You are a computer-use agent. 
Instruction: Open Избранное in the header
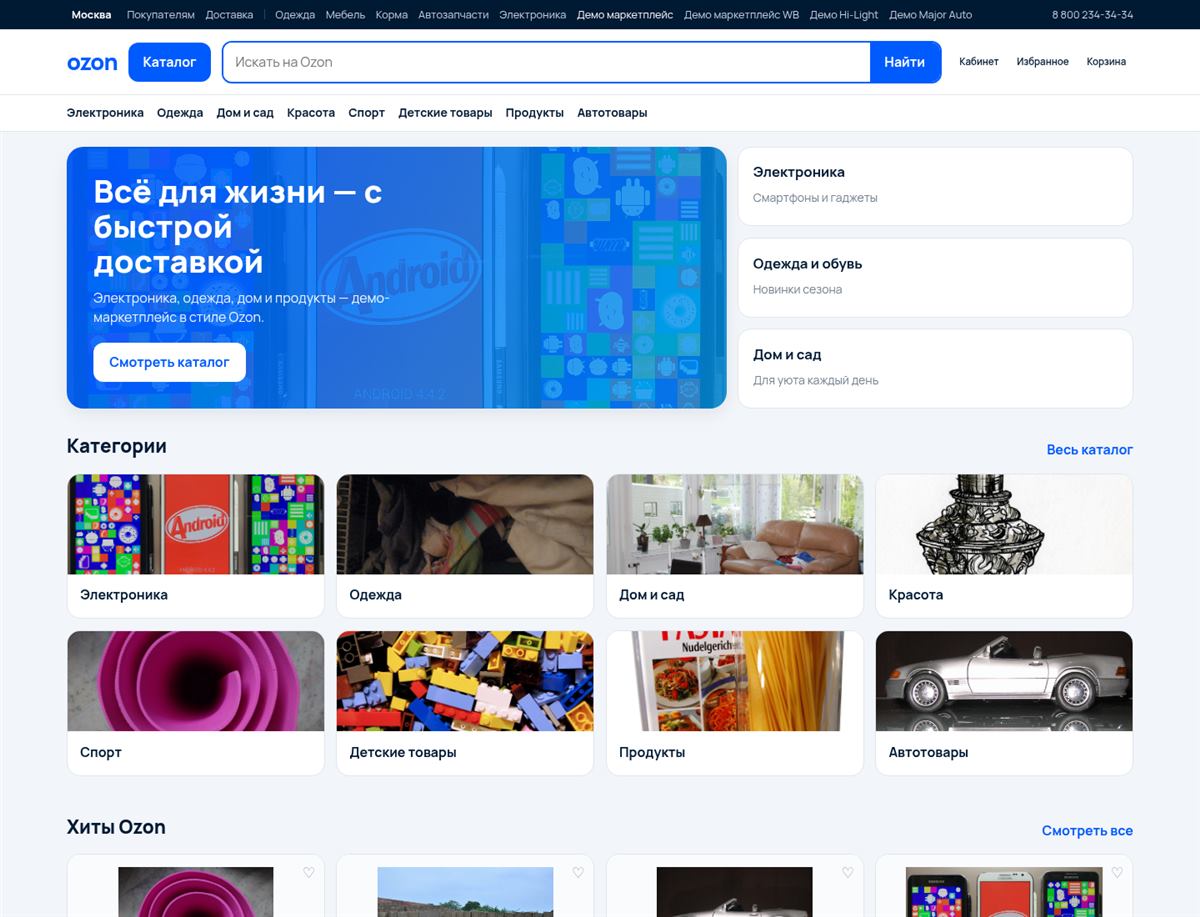[1042, 62]
